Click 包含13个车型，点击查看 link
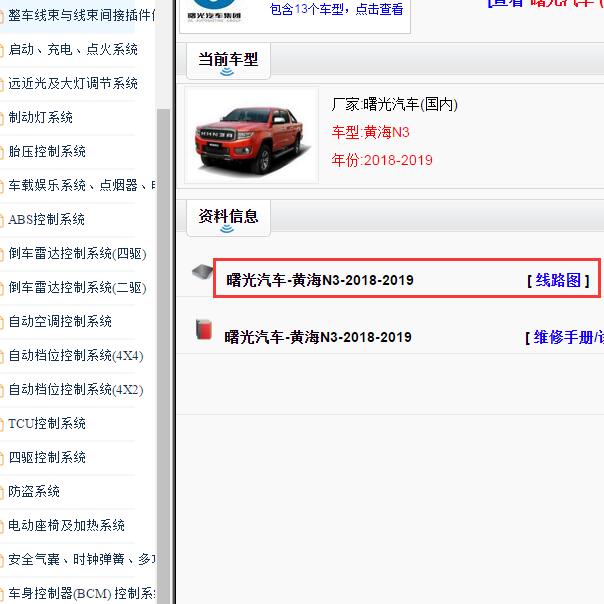The height and width of the screenshot is (604, 604). 336,9
